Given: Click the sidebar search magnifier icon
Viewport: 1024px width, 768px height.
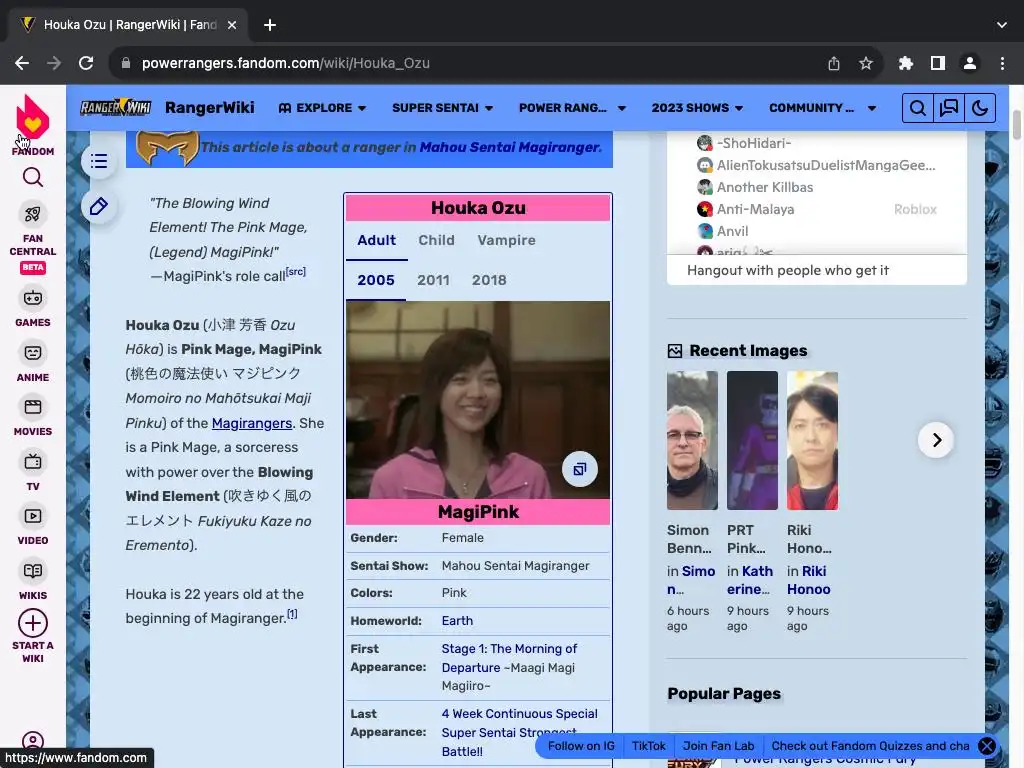Looking at the screenshot, I should [33, 177].
